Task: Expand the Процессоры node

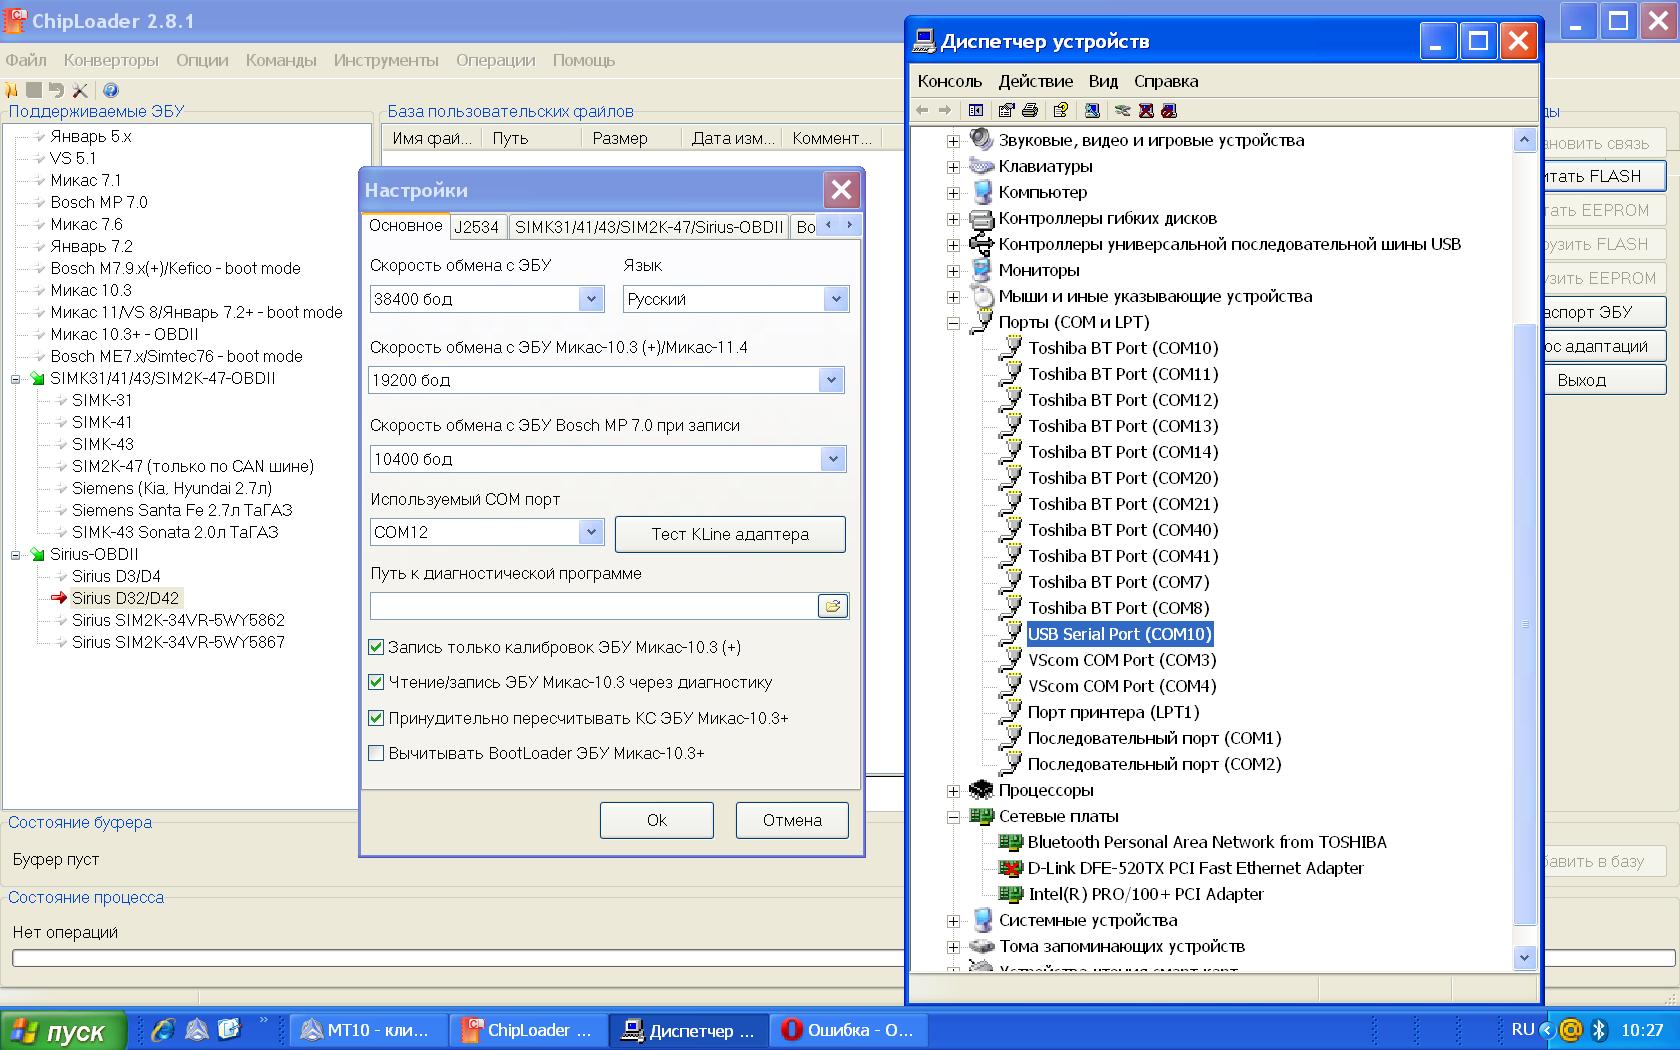Action: point(953,790)
